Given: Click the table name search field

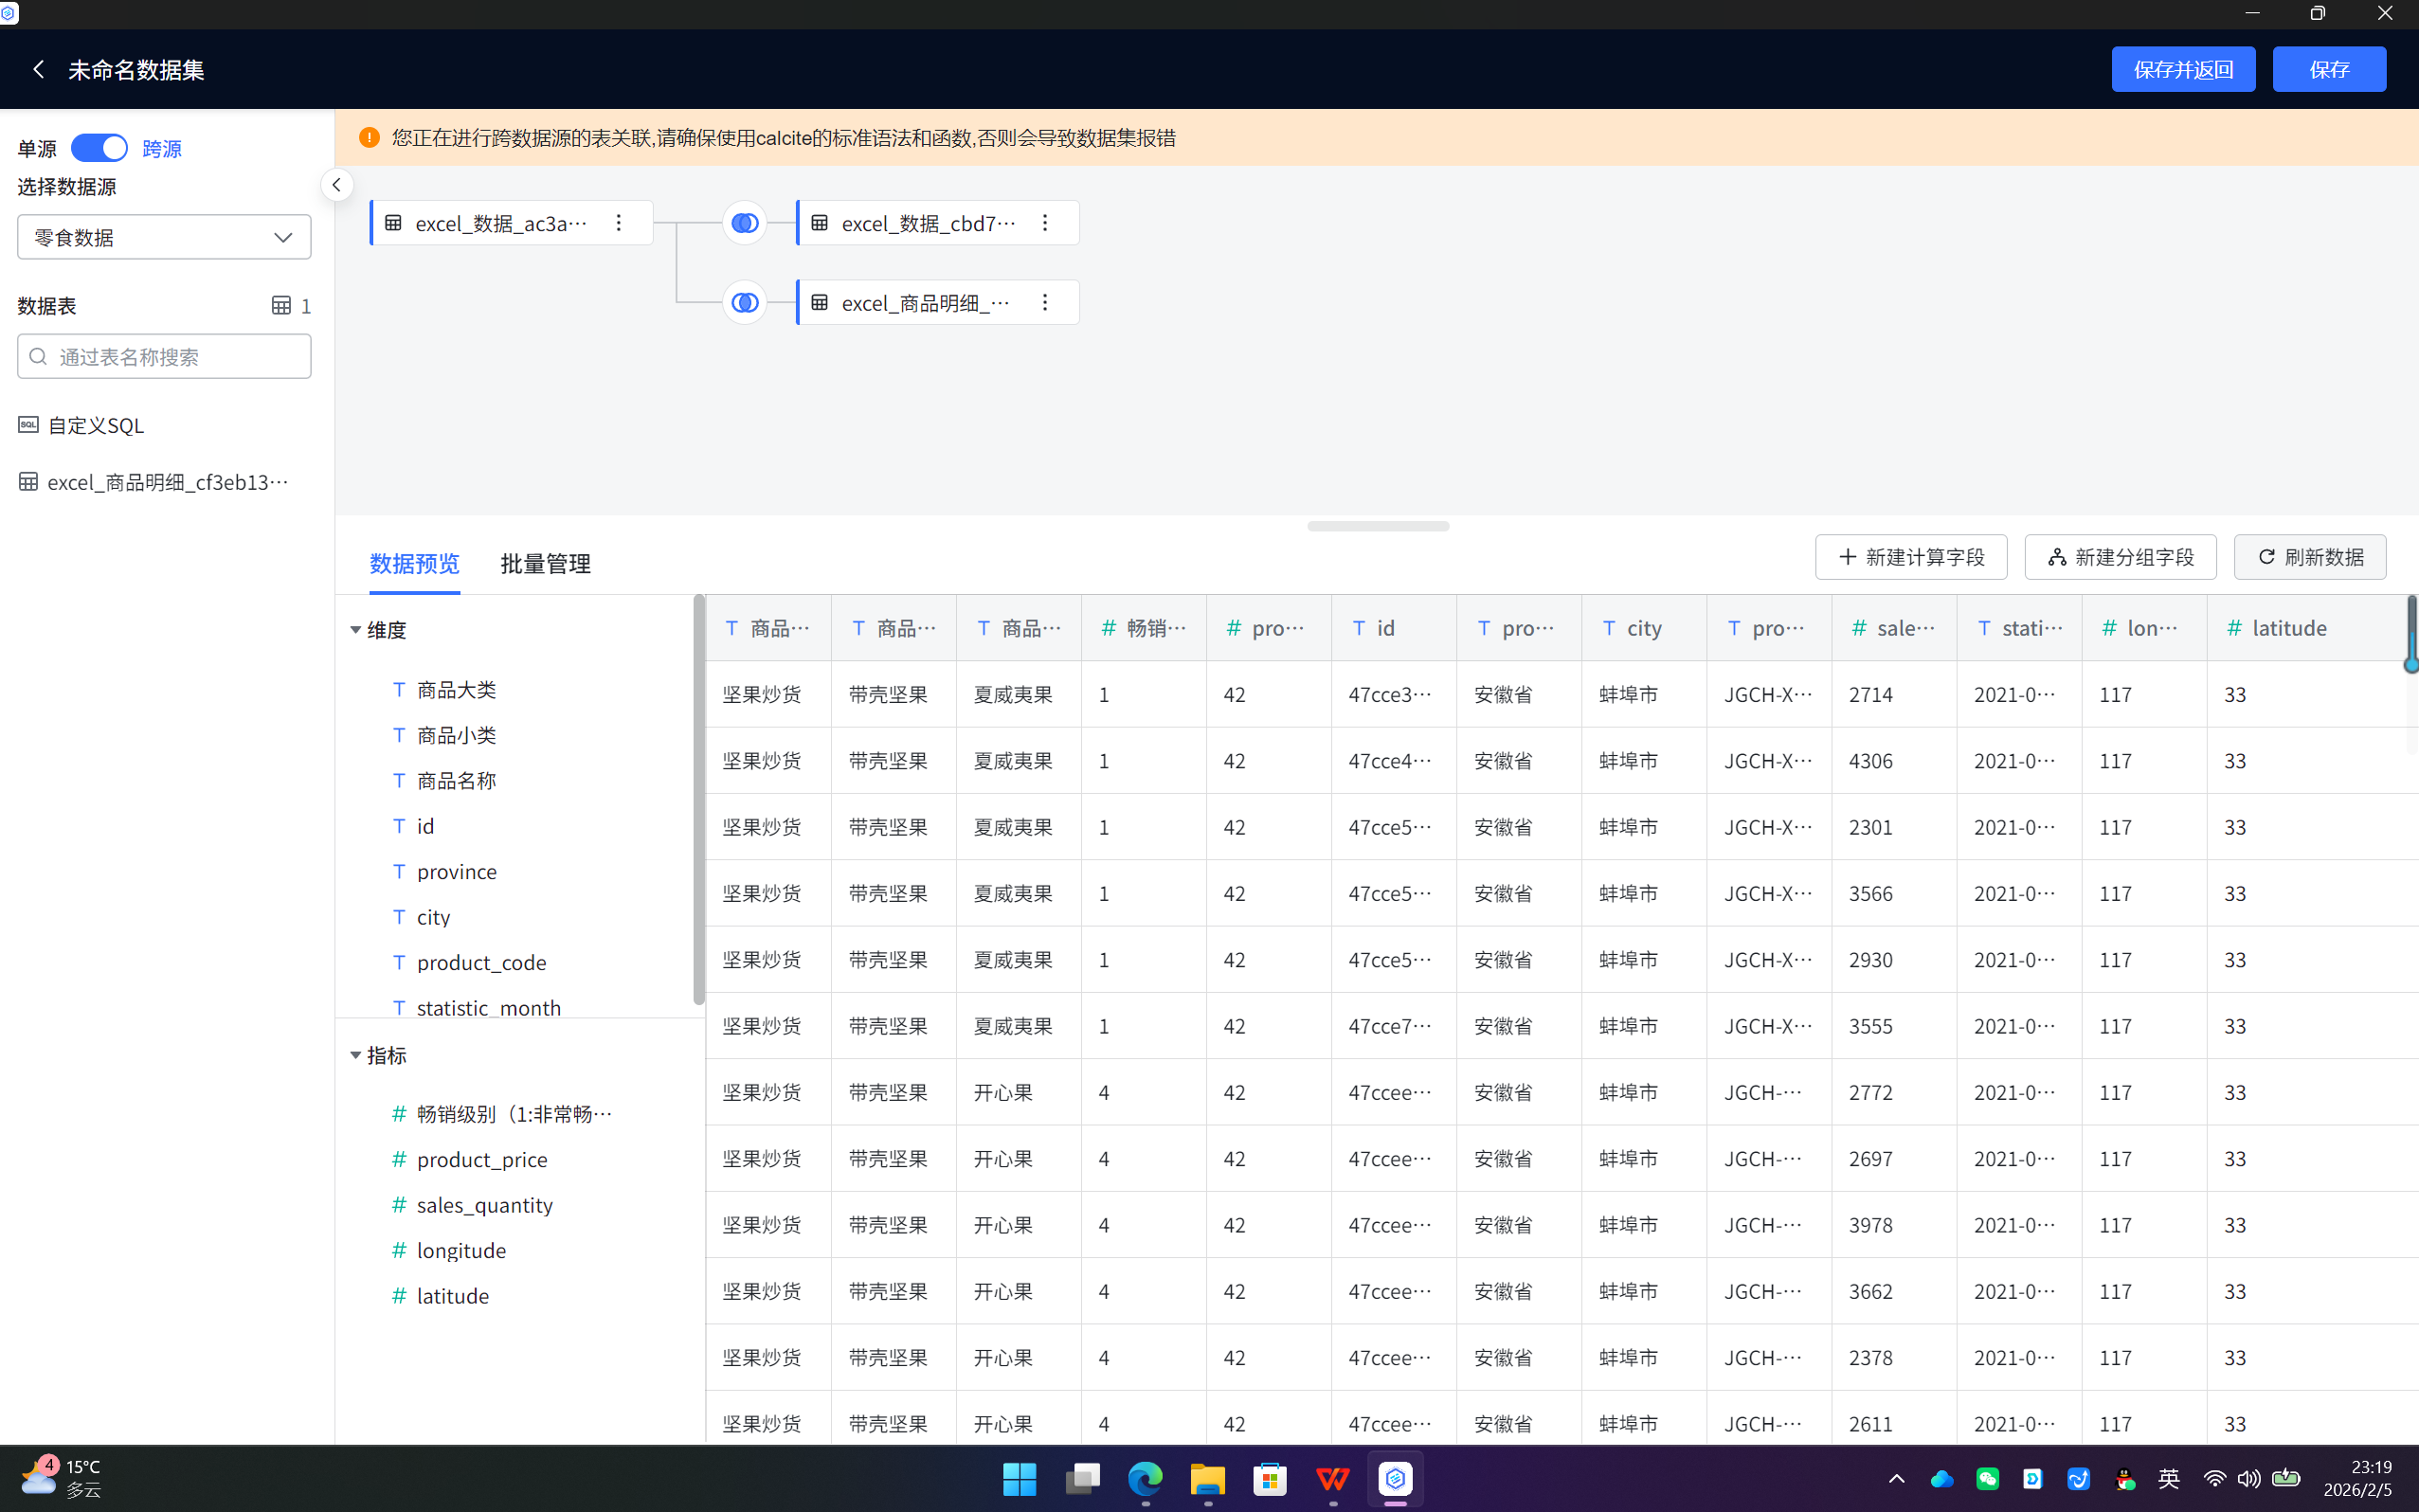Looking at the screenshot, I should tap(164, 357).
